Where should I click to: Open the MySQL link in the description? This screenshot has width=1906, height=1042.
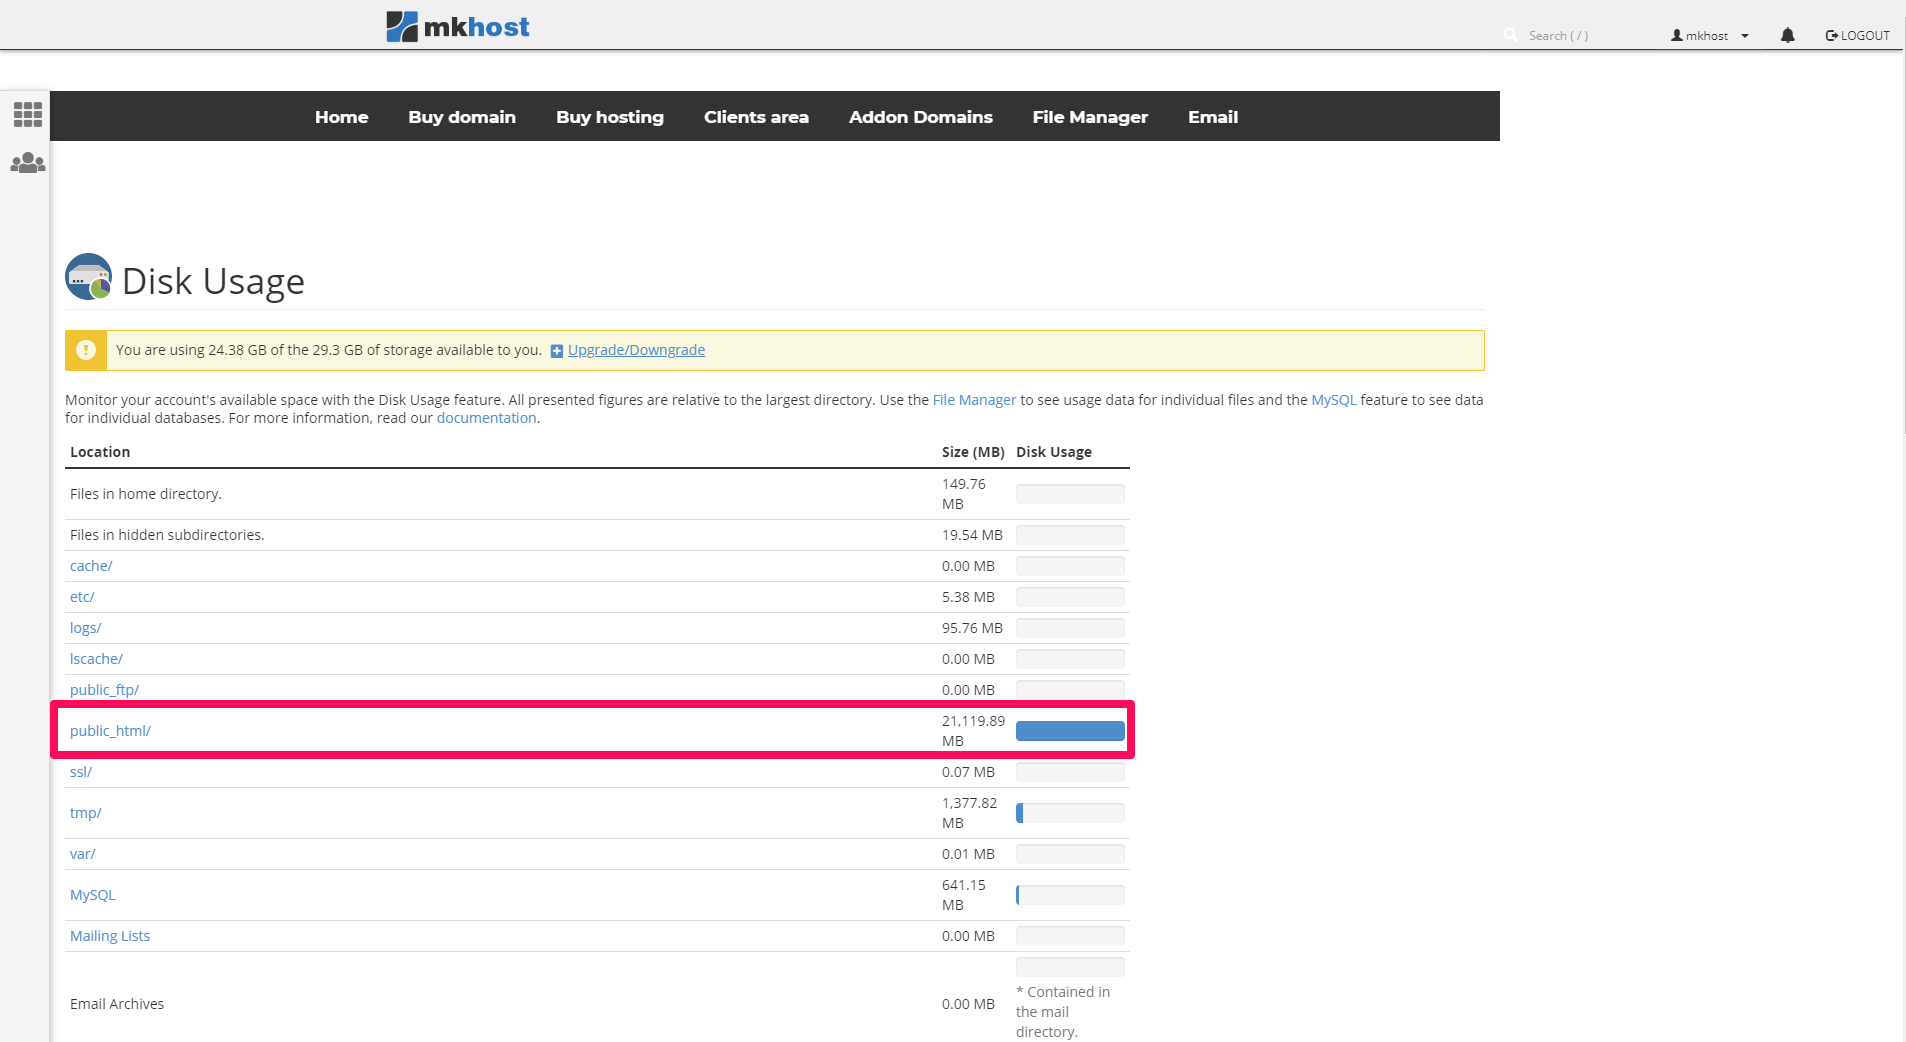coord(1334,400)
